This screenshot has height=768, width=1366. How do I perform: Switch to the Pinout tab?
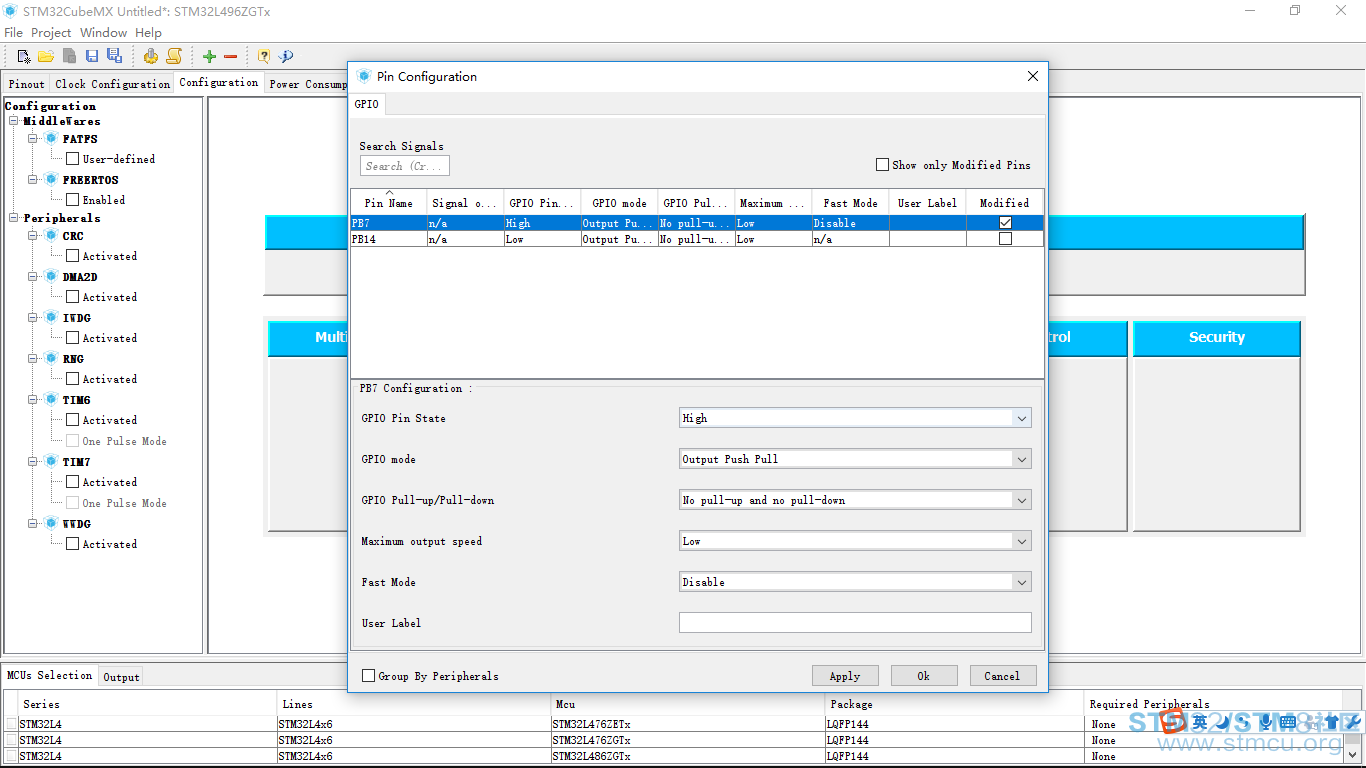coord(27,84)
